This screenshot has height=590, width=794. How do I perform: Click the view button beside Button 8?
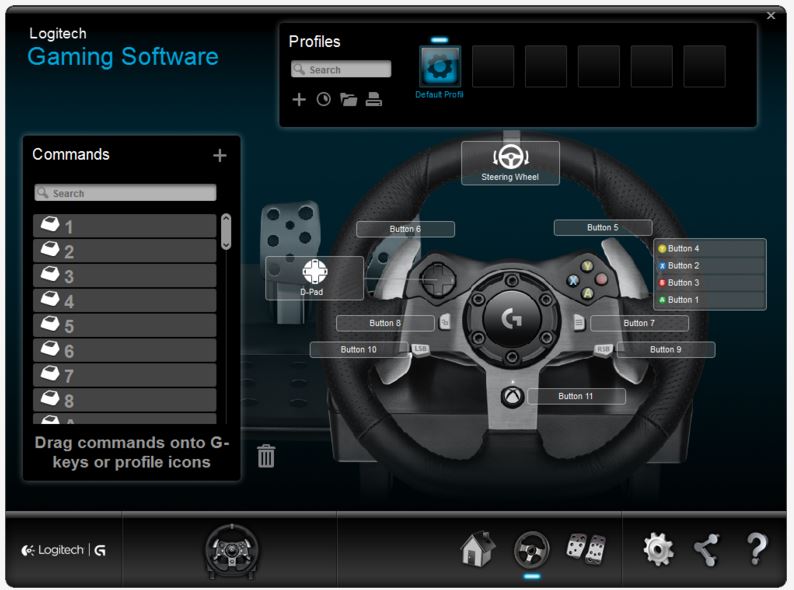[x=445, y=322]
